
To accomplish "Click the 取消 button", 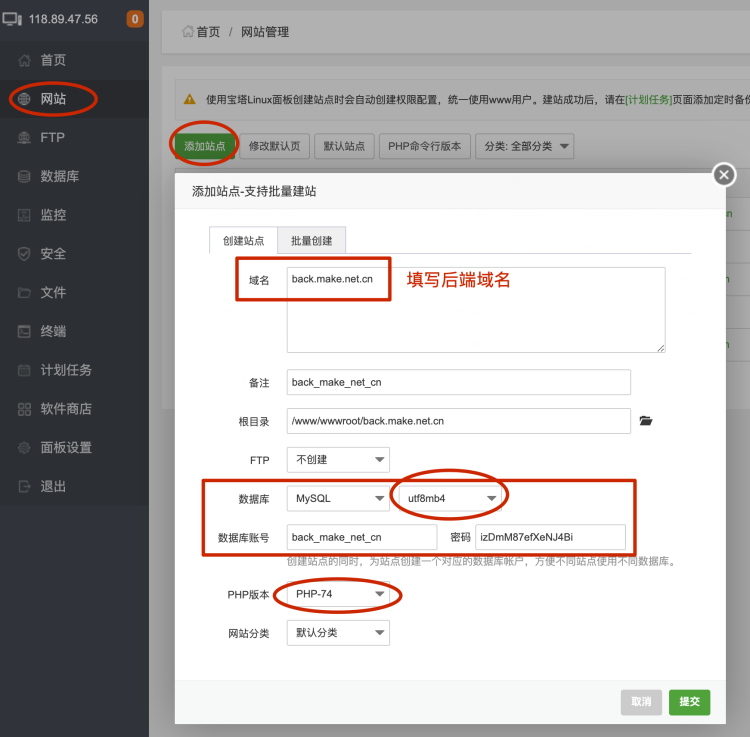I will tap(641, 702).
